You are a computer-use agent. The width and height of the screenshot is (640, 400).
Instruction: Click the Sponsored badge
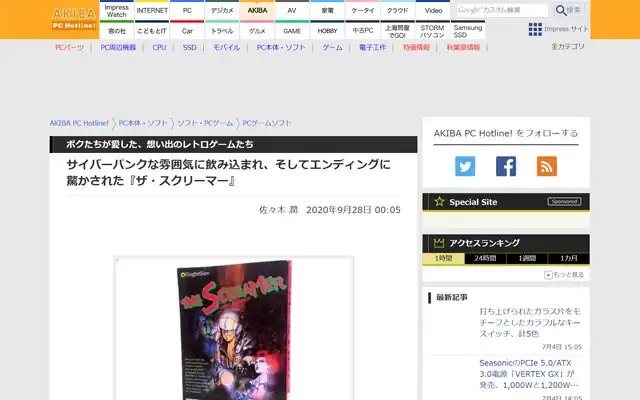pyautogui.click(x=564, y=202)
